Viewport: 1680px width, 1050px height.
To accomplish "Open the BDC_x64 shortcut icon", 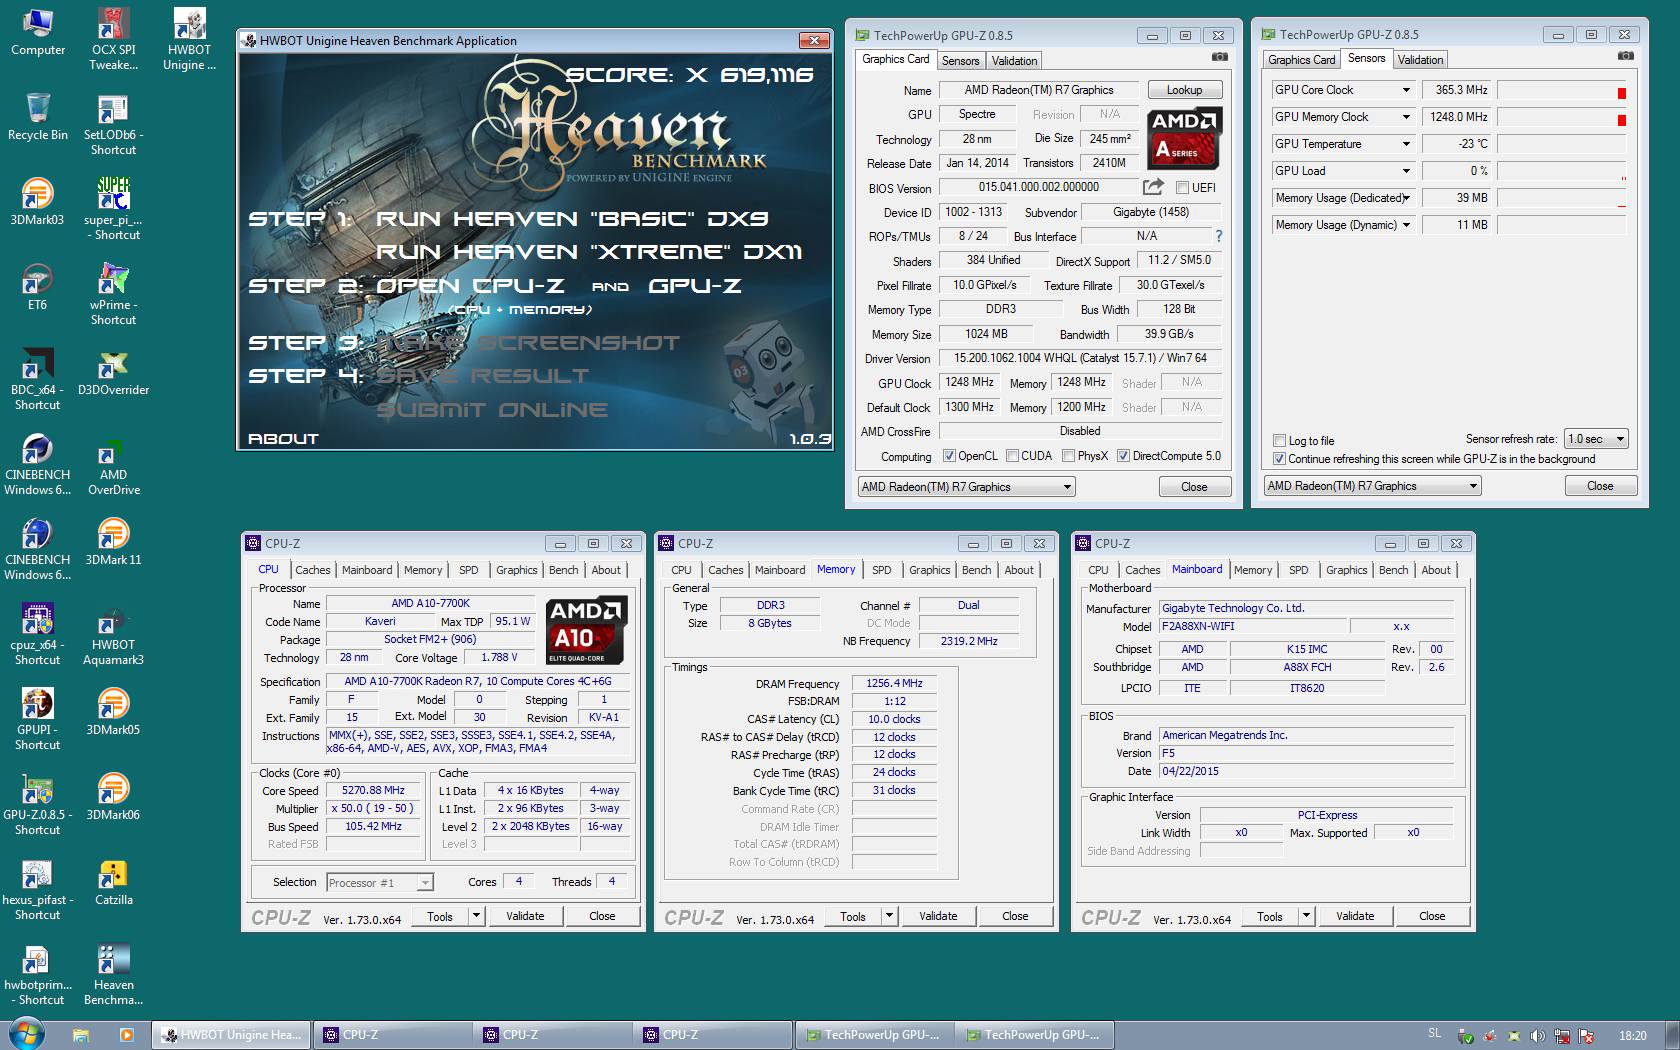I will 38,380.
